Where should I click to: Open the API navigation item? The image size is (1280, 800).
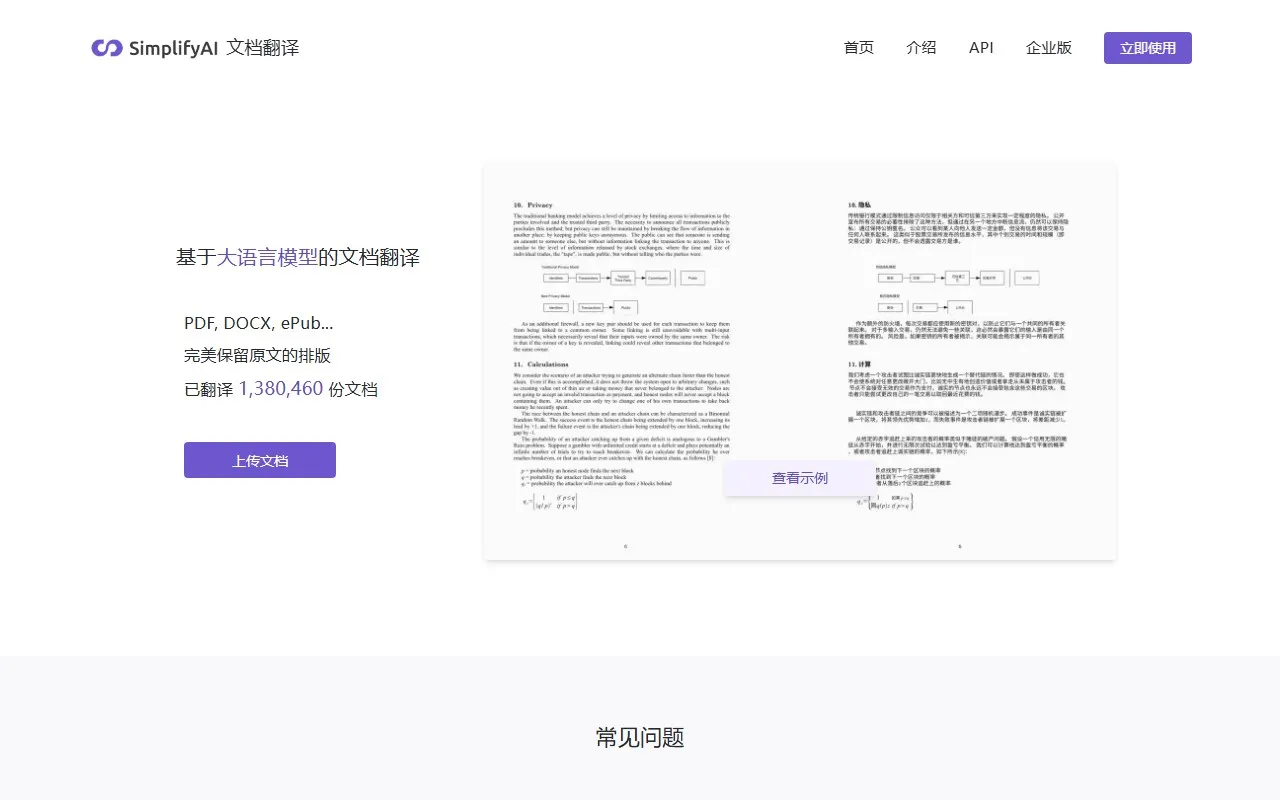(981, 47)
